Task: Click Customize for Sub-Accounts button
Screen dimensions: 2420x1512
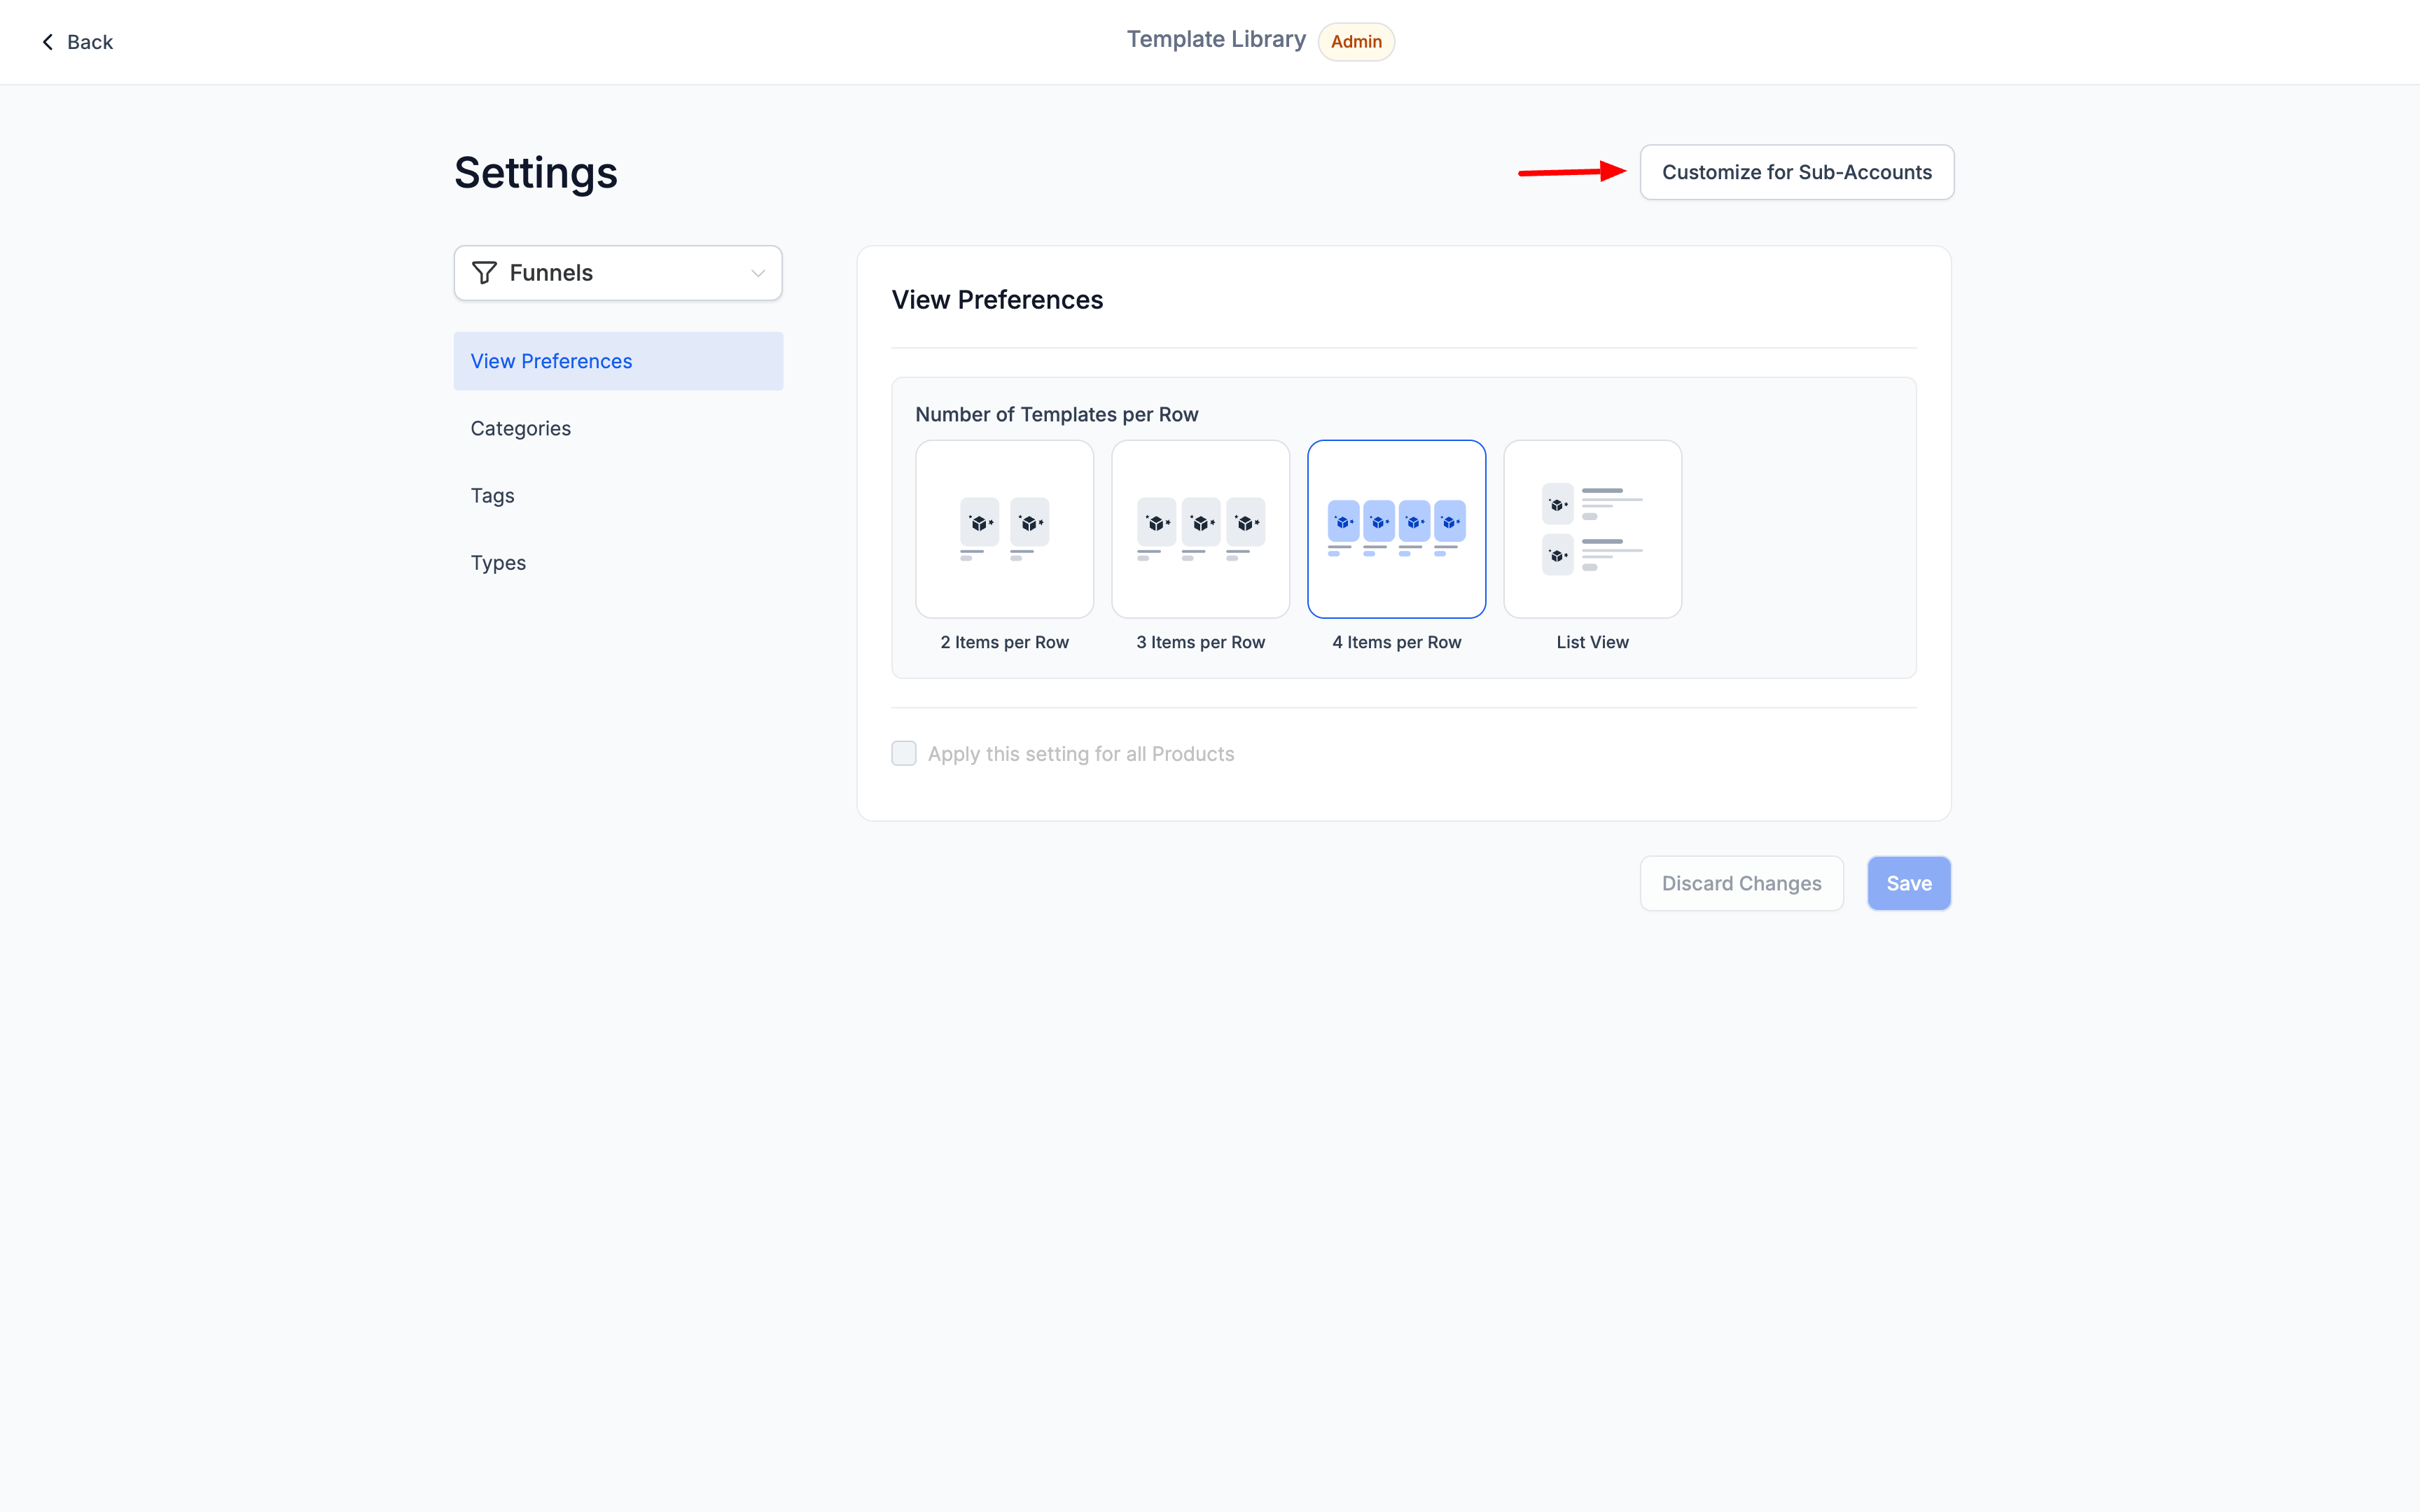Action: (1796, 172)
